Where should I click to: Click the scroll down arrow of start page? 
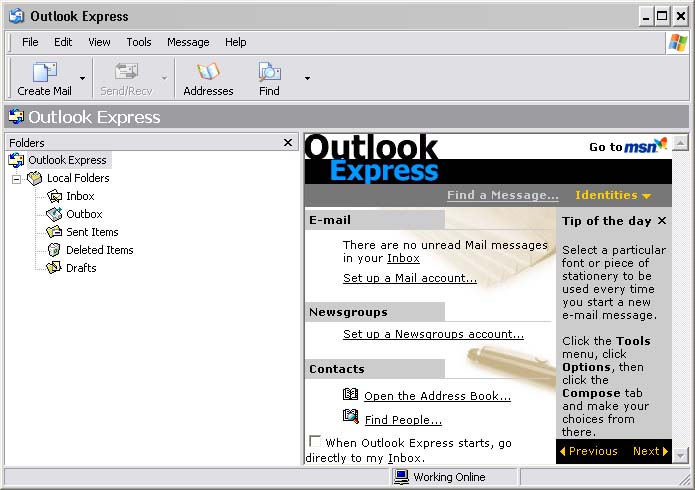click(680, 455)
